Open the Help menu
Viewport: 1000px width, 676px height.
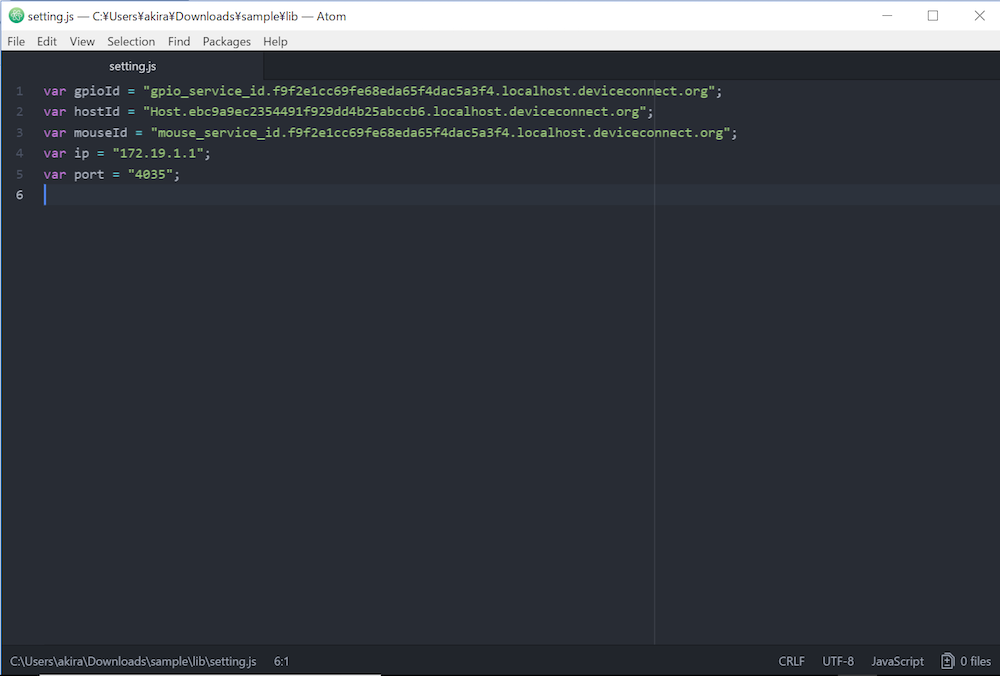[x=275, y=41]
